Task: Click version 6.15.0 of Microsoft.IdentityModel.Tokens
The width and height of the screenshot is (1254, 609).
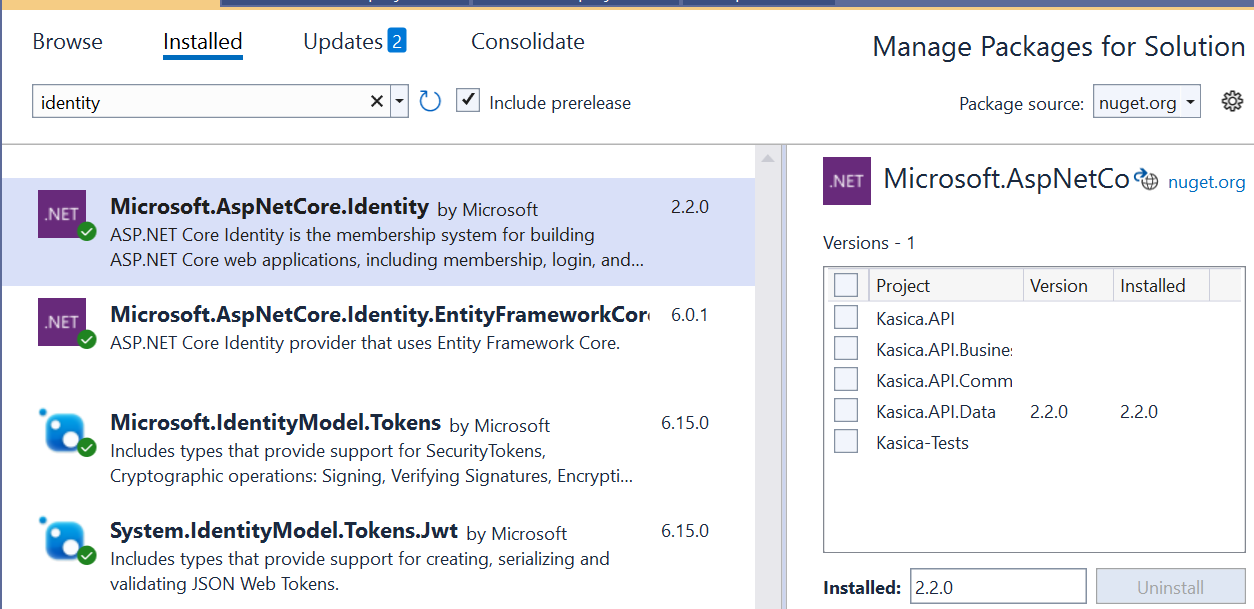Action: 685,423
